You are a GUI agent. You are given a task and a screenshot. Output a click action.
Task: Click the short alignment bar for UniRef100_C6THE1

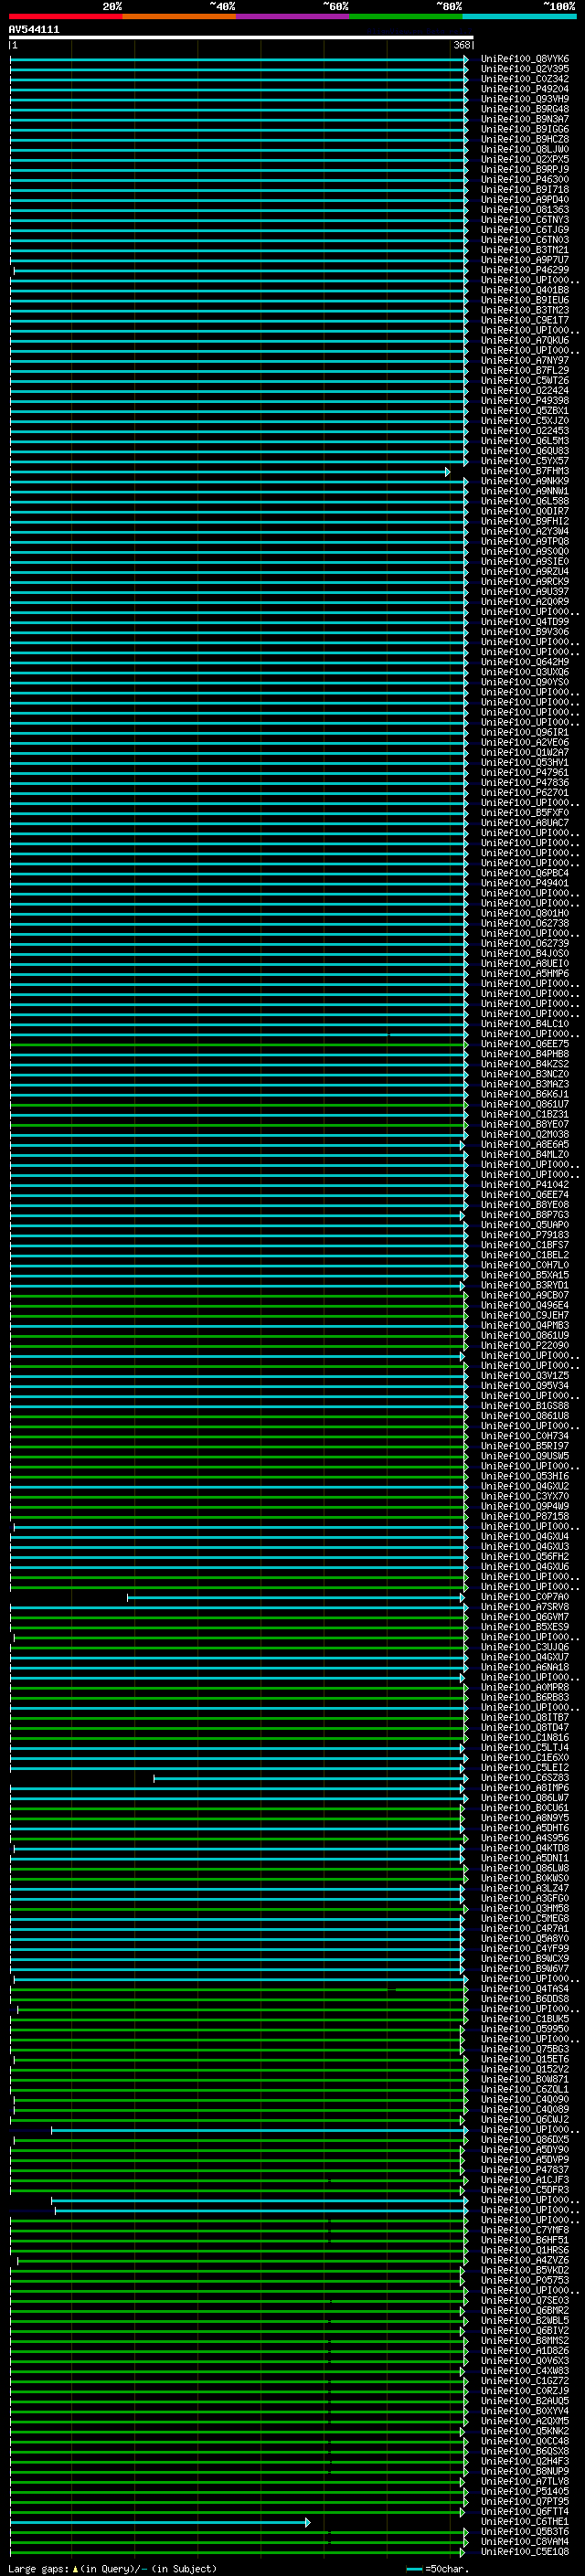click(x=160, y=2522)
